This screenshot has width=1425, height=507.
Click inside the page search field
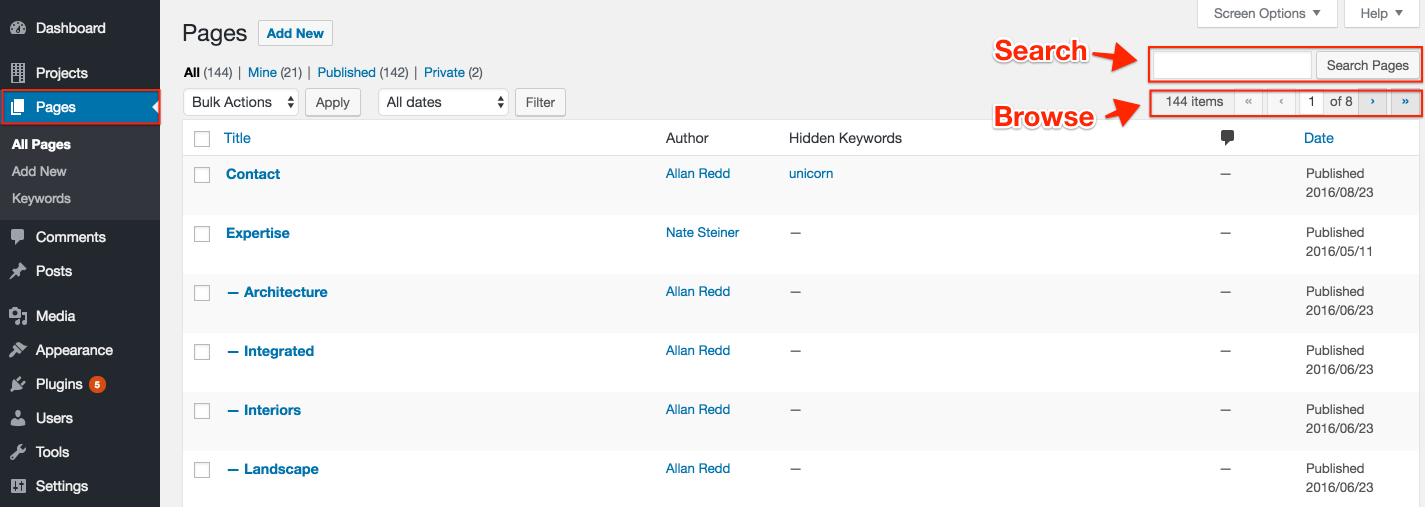pyautogui.click(x=1231, y=65)
